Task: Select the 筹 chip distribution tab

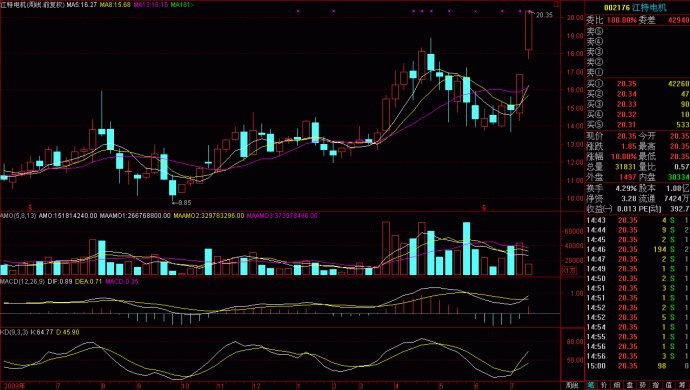Action: (682, 385)
